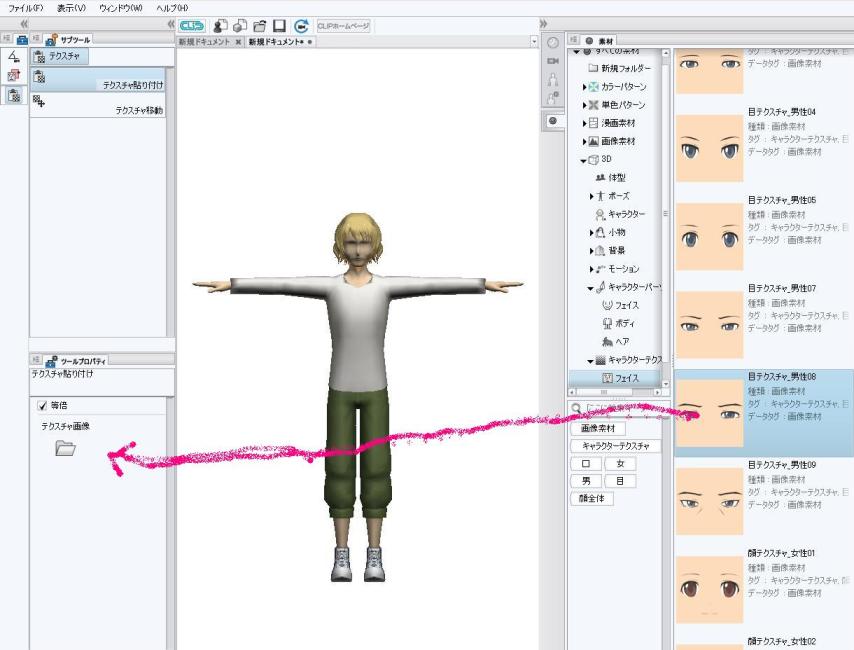Select the フェイス item under キャラクターテクスチャ
Screen dimensions: 854x650
click(x=619, y=378)
